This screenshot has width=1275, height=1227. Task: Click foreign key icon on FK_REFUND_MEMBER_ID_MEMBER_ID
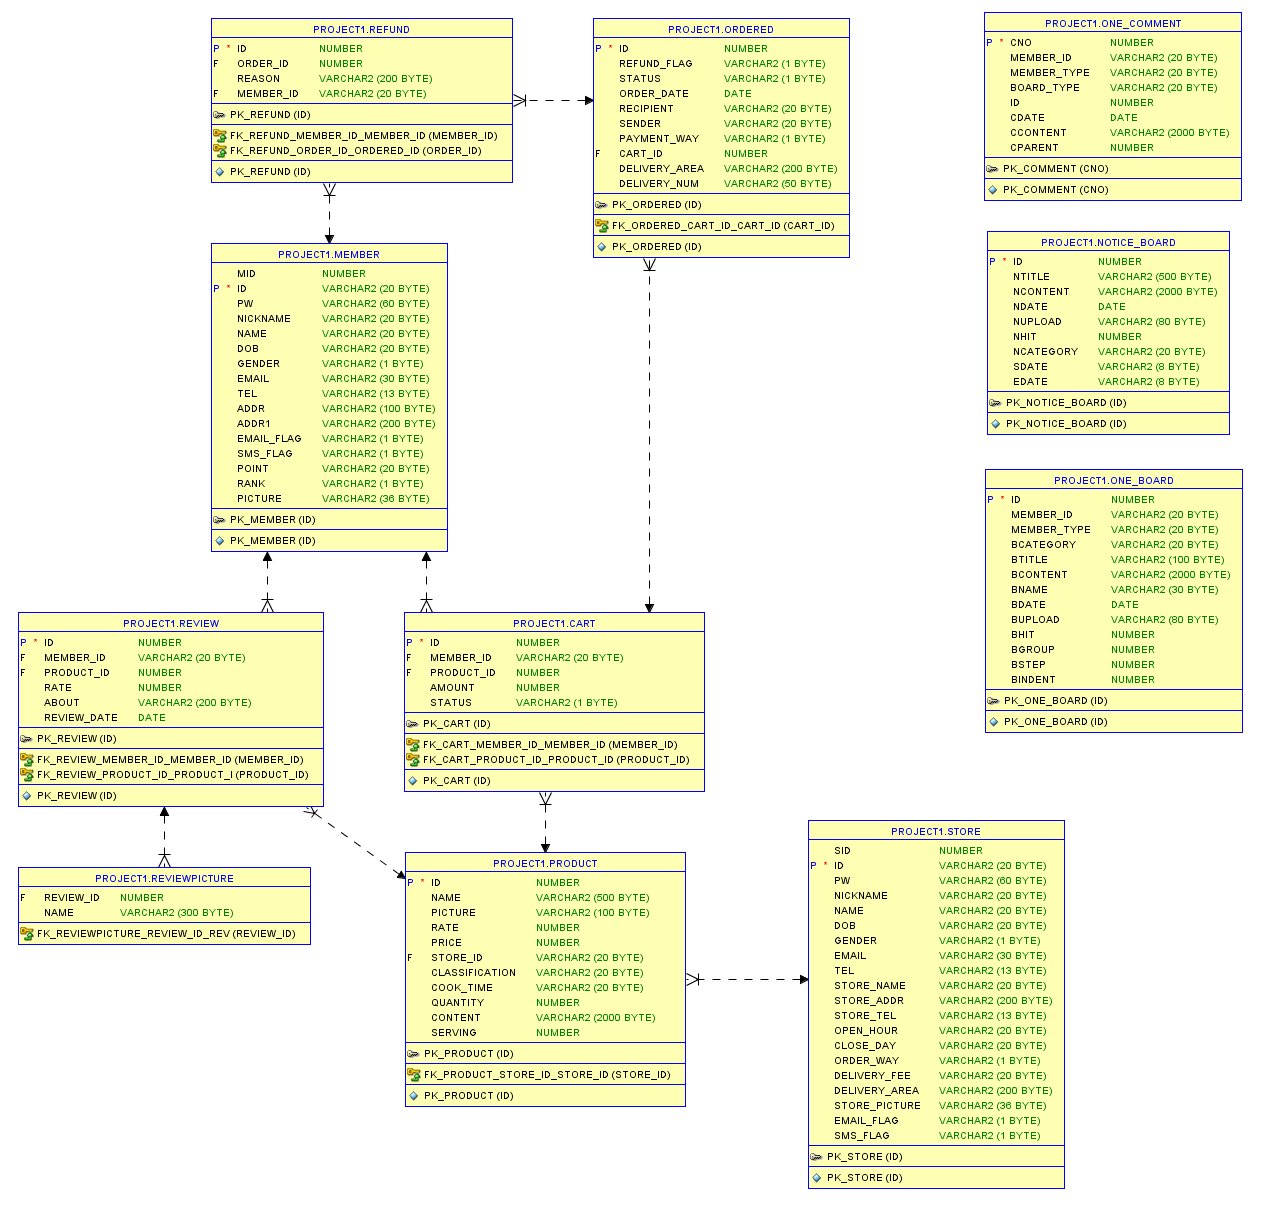tap(221, 133)
